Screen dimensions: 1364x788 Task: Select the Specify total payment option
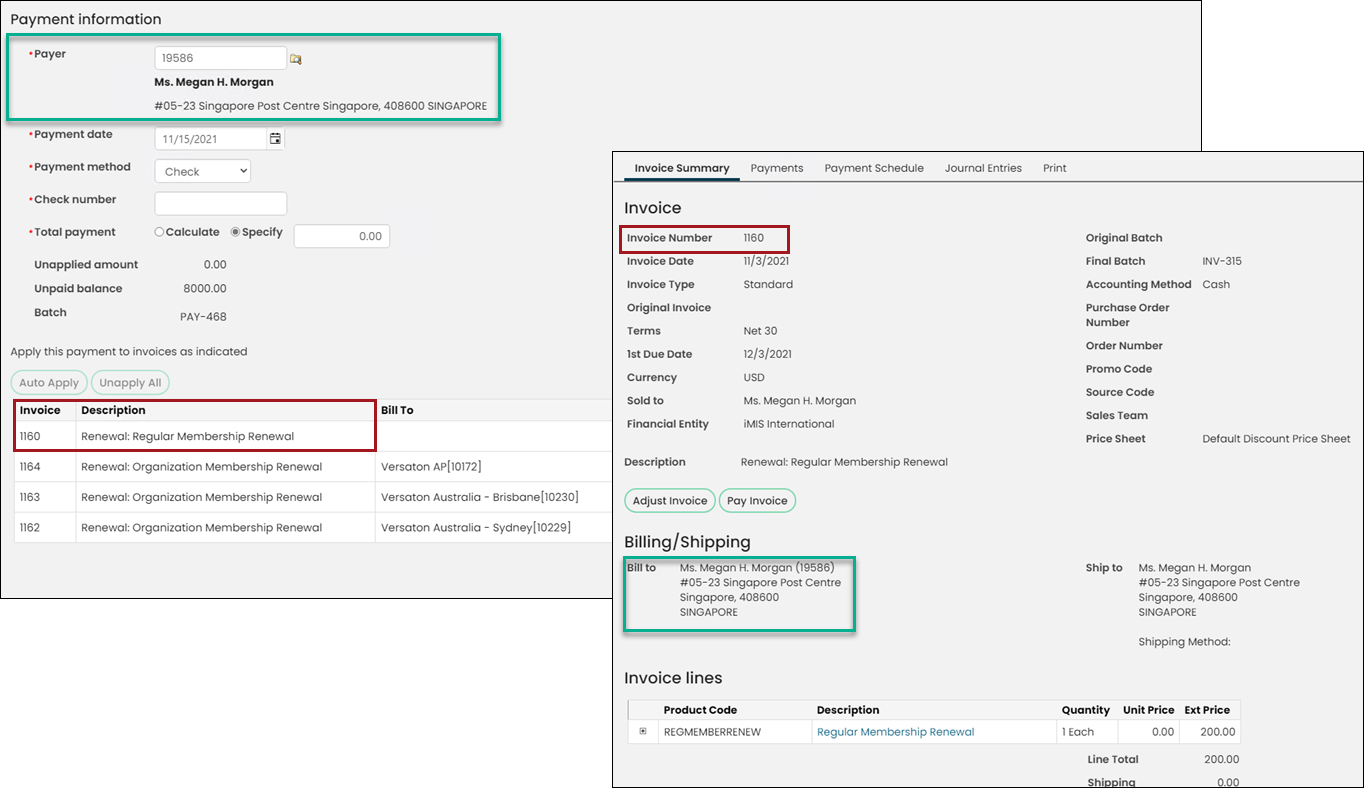[235, 232]
